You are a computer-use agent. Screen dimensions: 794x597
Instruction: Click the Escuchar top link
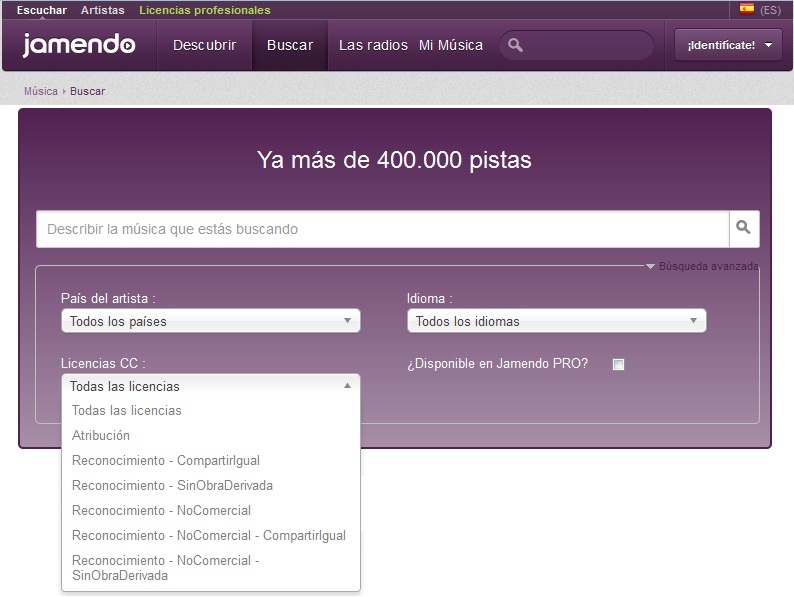[42, 10]
